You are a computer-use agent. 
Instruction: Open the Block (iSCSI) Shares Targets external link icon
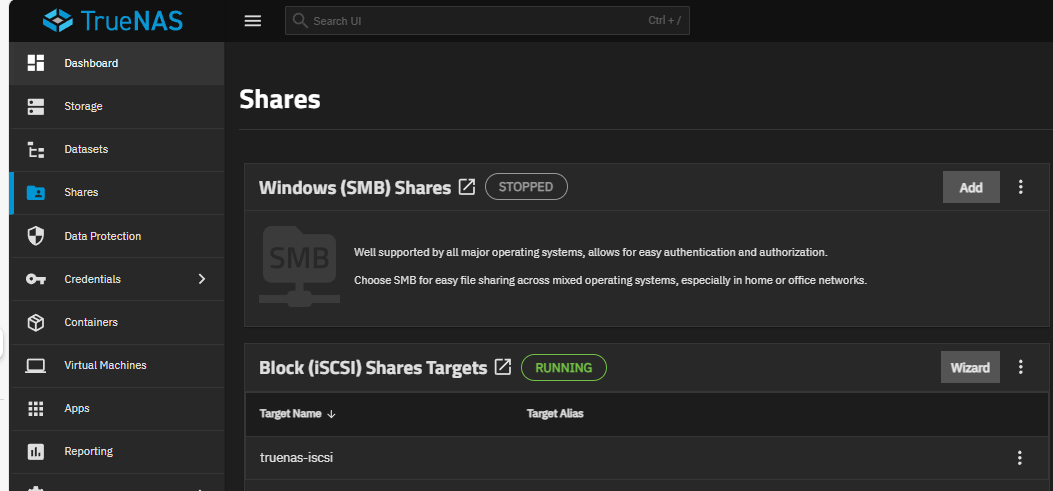pos(503,367)
